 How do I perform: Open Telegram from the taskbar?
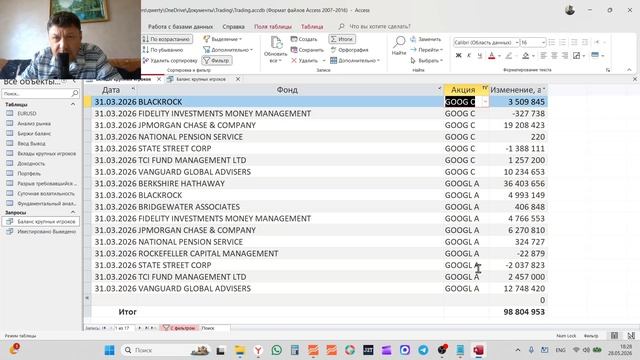coord(423,350)
